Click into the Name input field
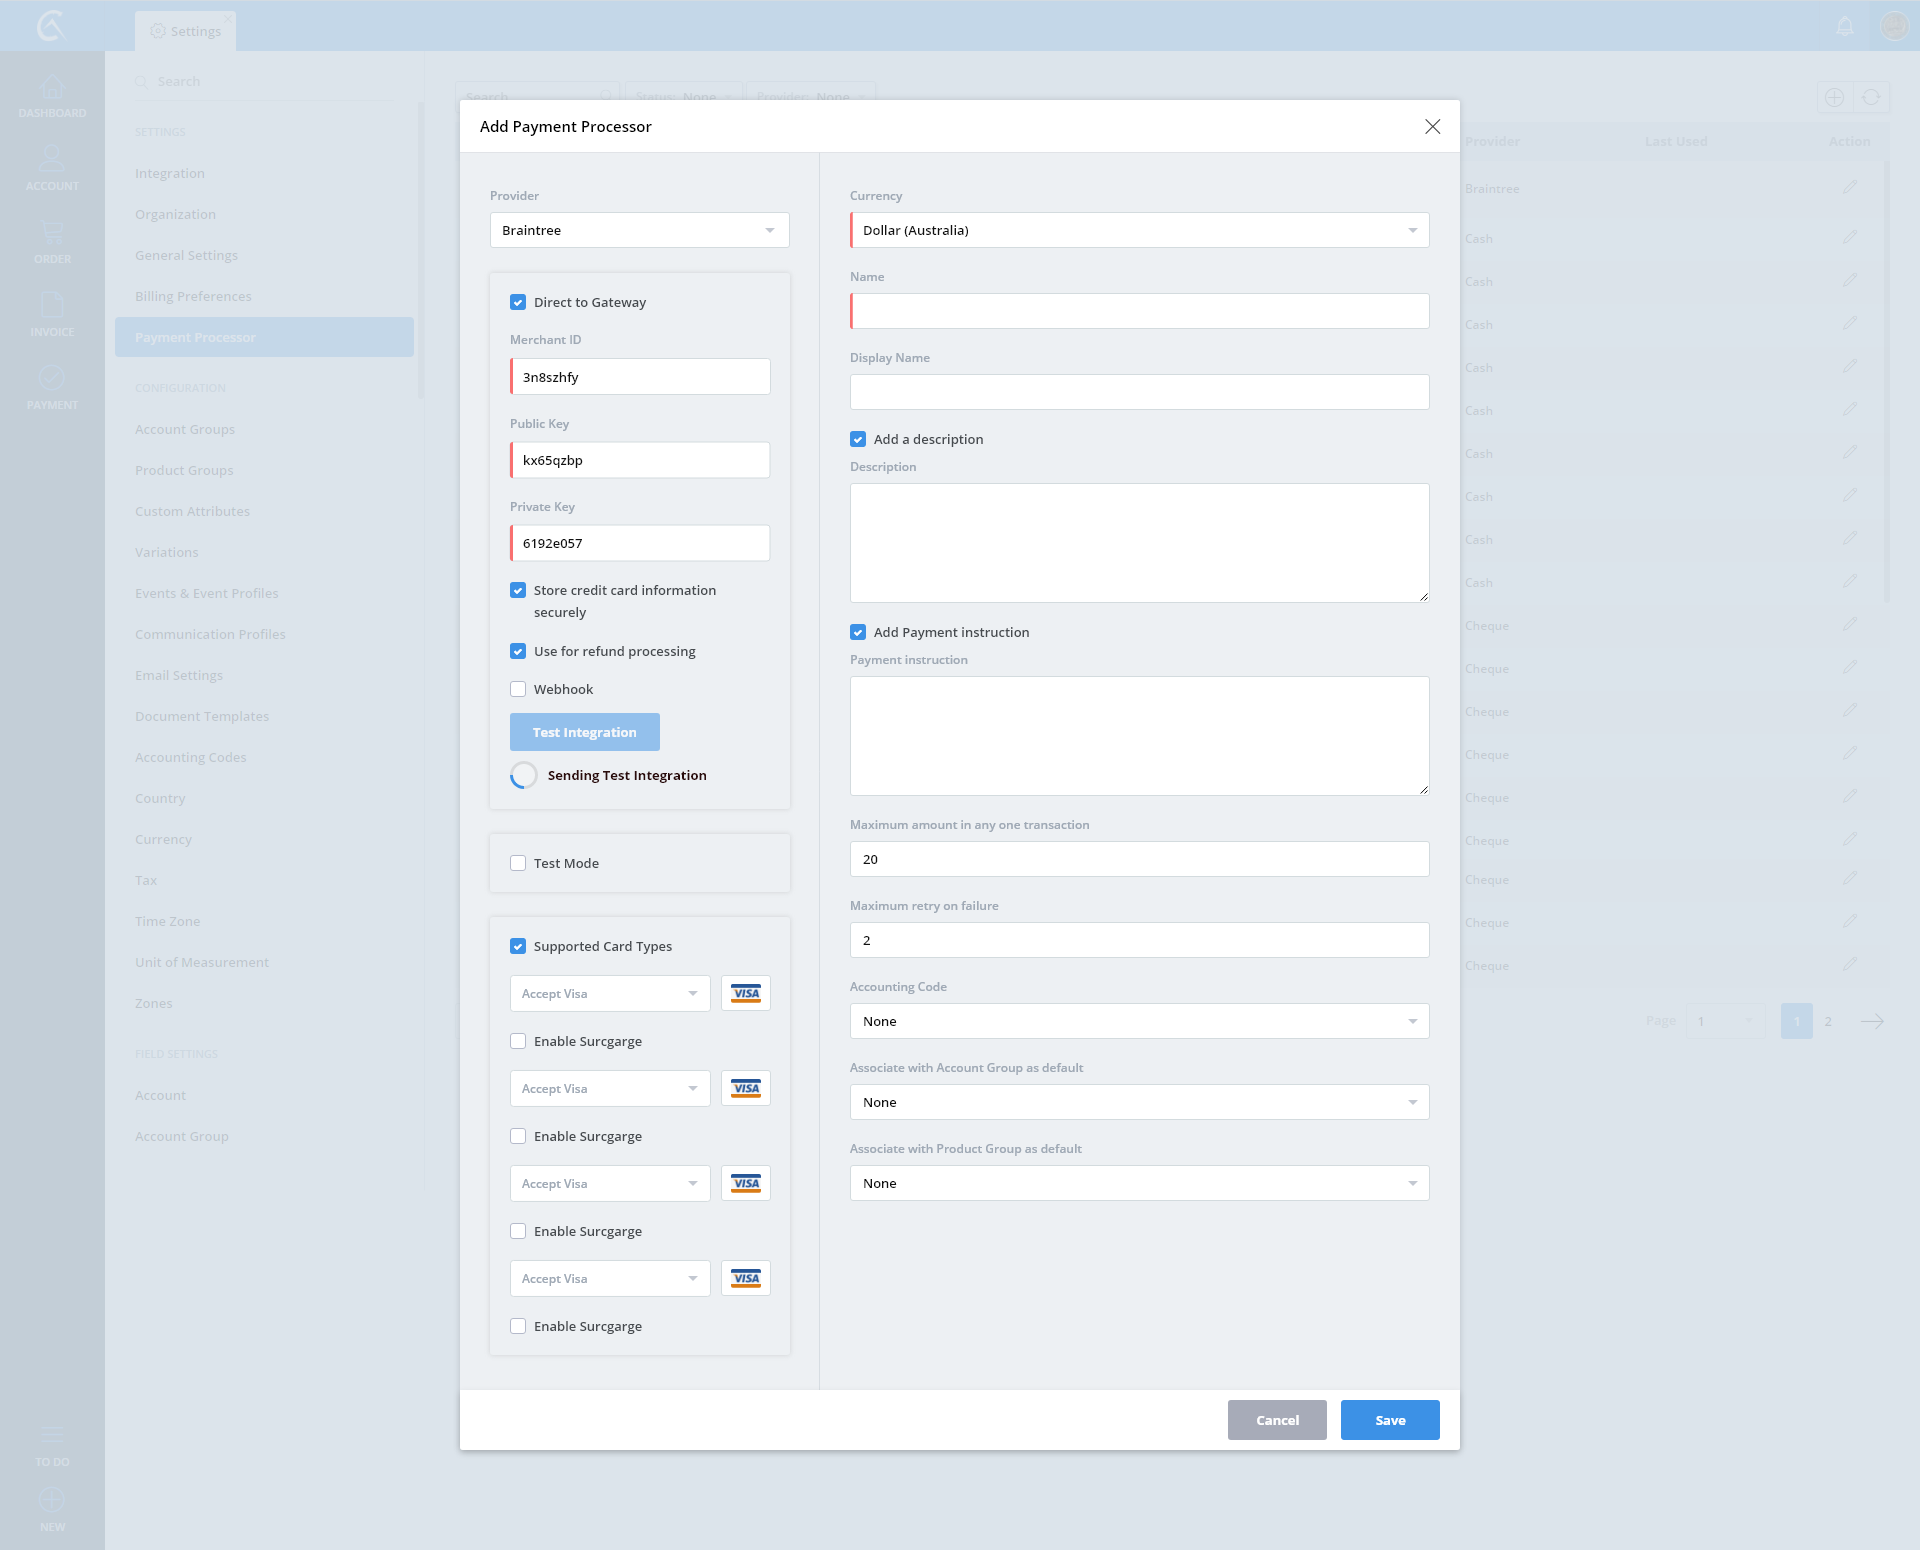 click(1139, 311)
